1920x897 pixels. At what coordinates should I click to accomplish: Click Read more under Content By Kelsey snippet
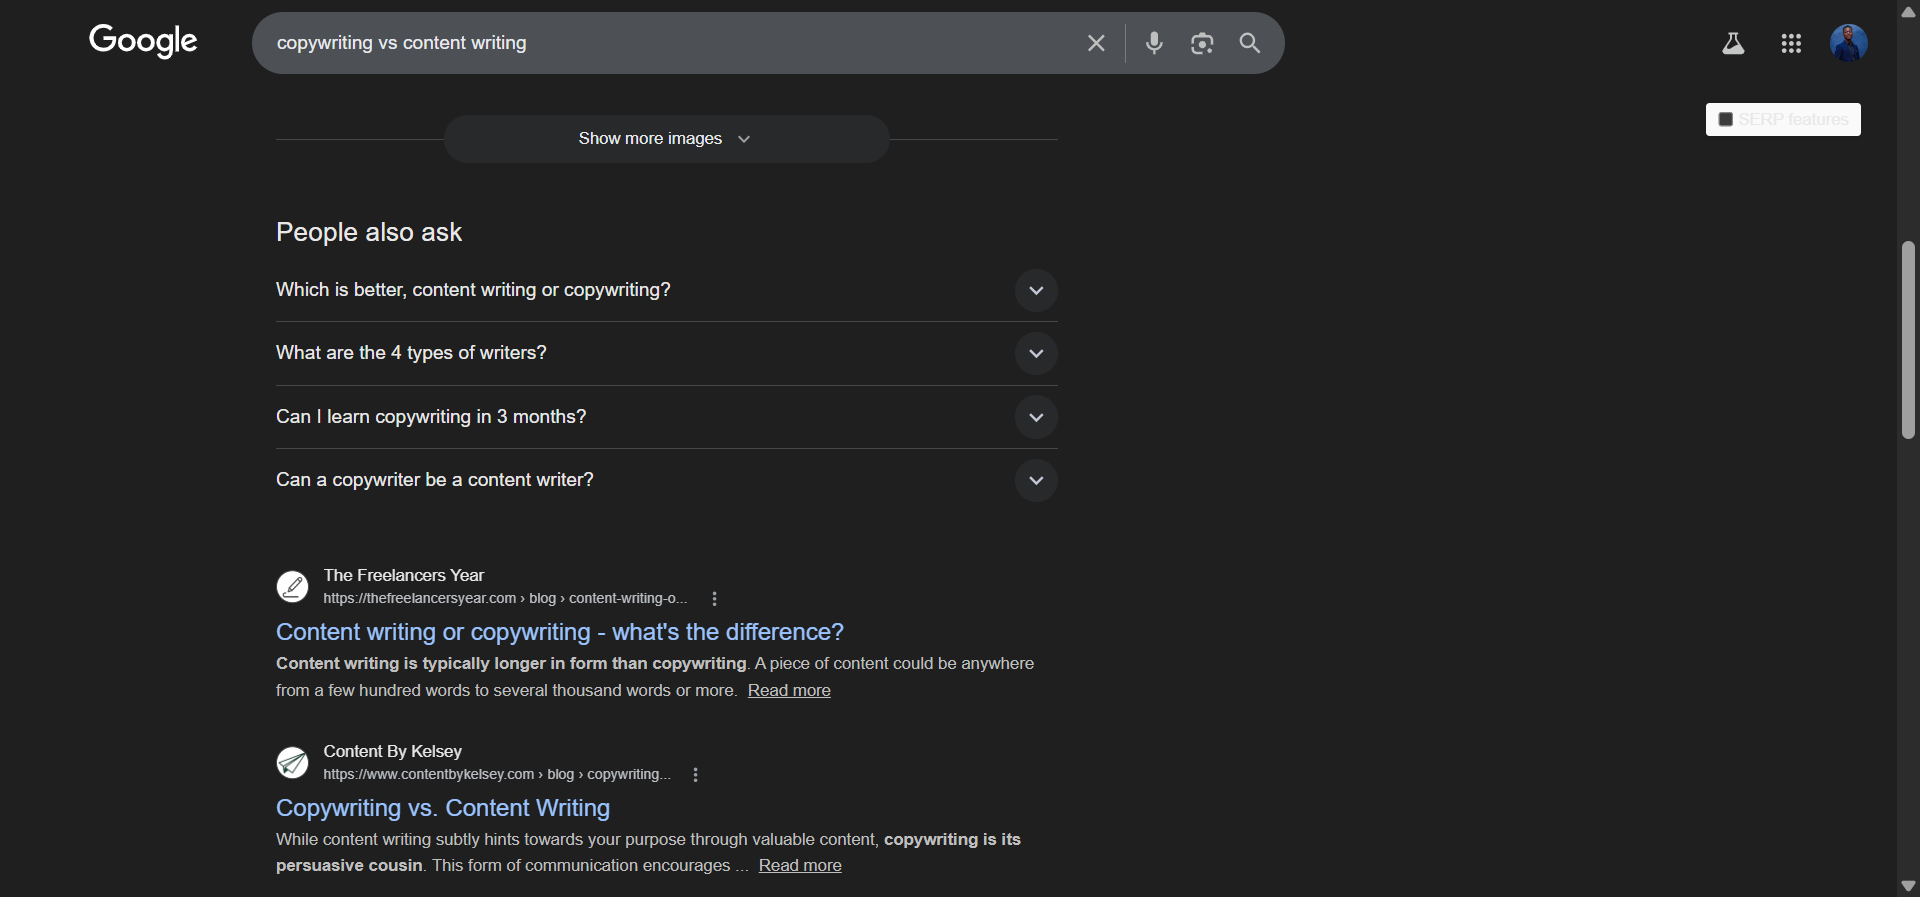800,866
